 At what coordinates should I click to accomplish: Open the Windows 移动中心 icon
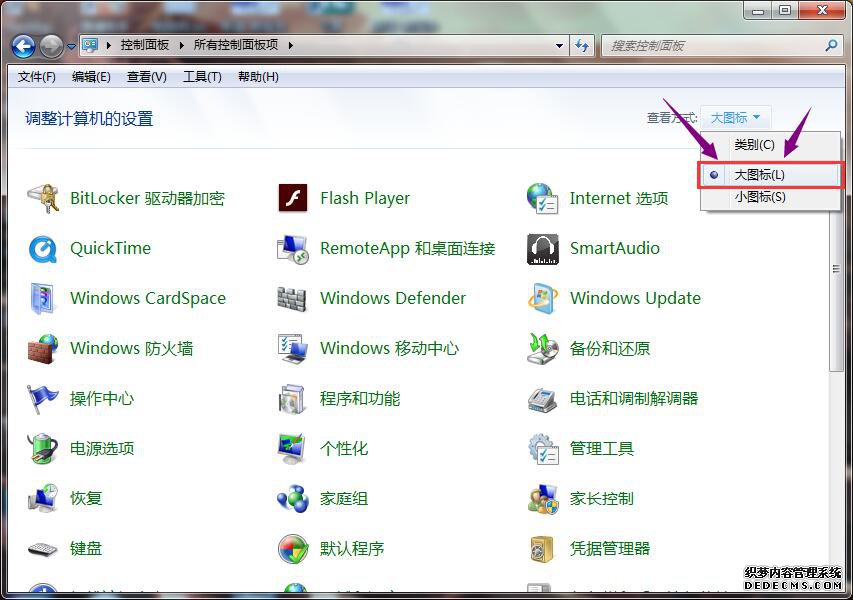click(293, 348)
